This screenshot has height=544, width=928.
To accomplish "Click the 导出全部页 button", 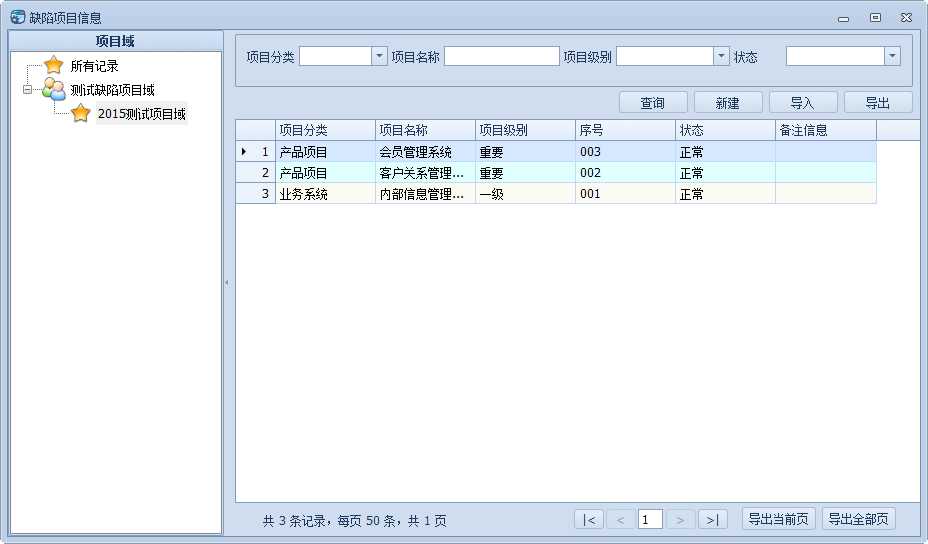I will point(859,519).
